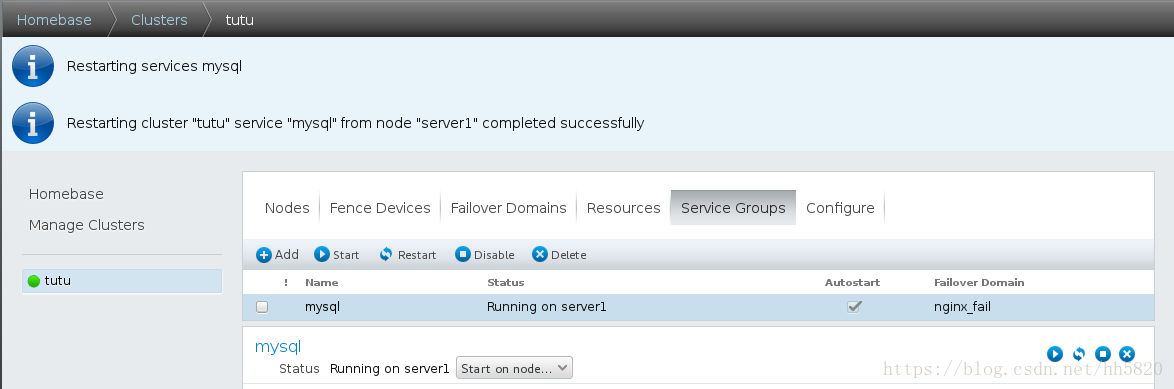Click 'Running on server1' status in details panel

(389, 368)
